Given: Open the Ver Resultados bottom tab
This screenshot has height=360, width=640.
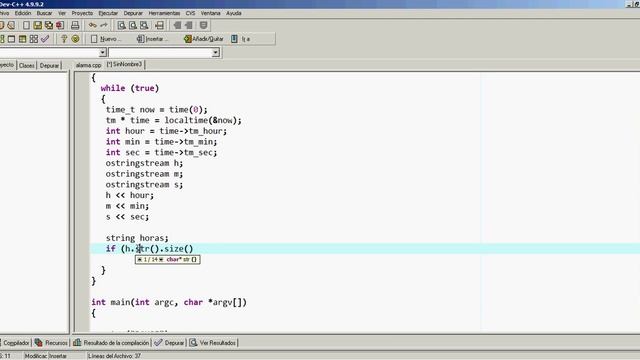Looking at the screenshot, I should pos(213,343).
